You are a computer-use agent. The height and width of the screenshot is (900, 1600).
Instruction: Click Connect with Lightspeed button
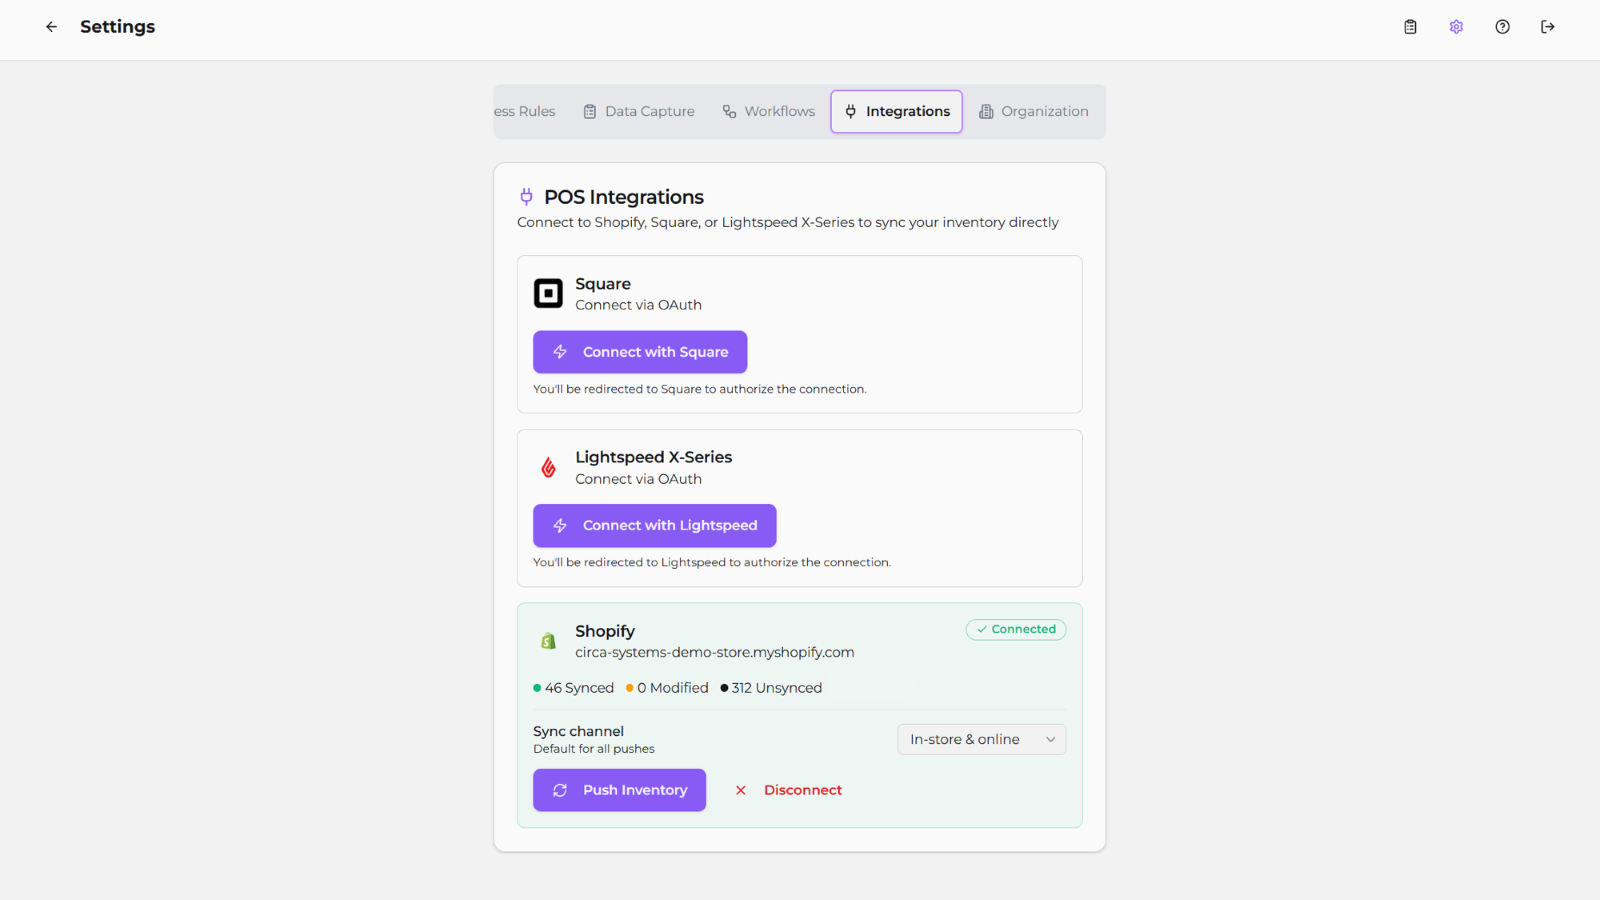[x=655, y=526]
